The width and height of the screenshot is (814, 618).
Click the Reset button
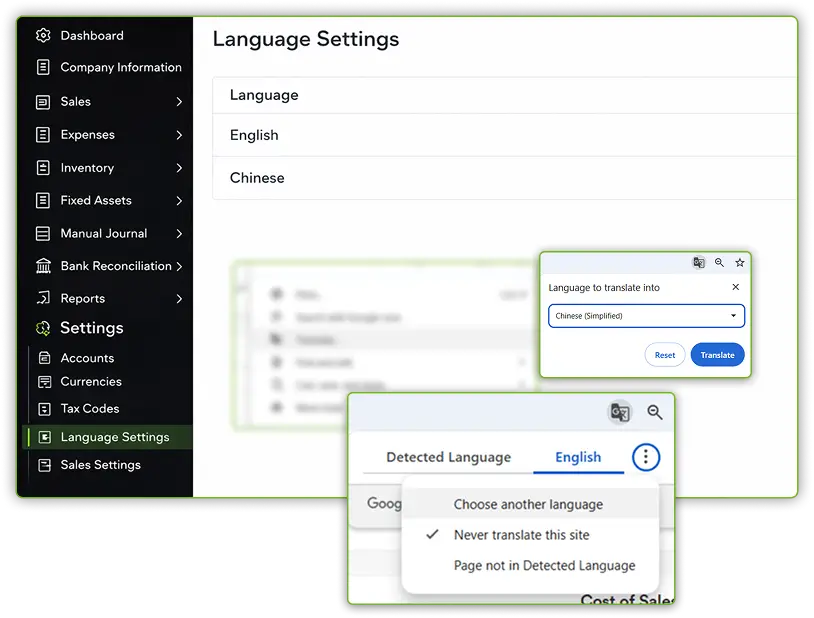click(x=665, y=355)
